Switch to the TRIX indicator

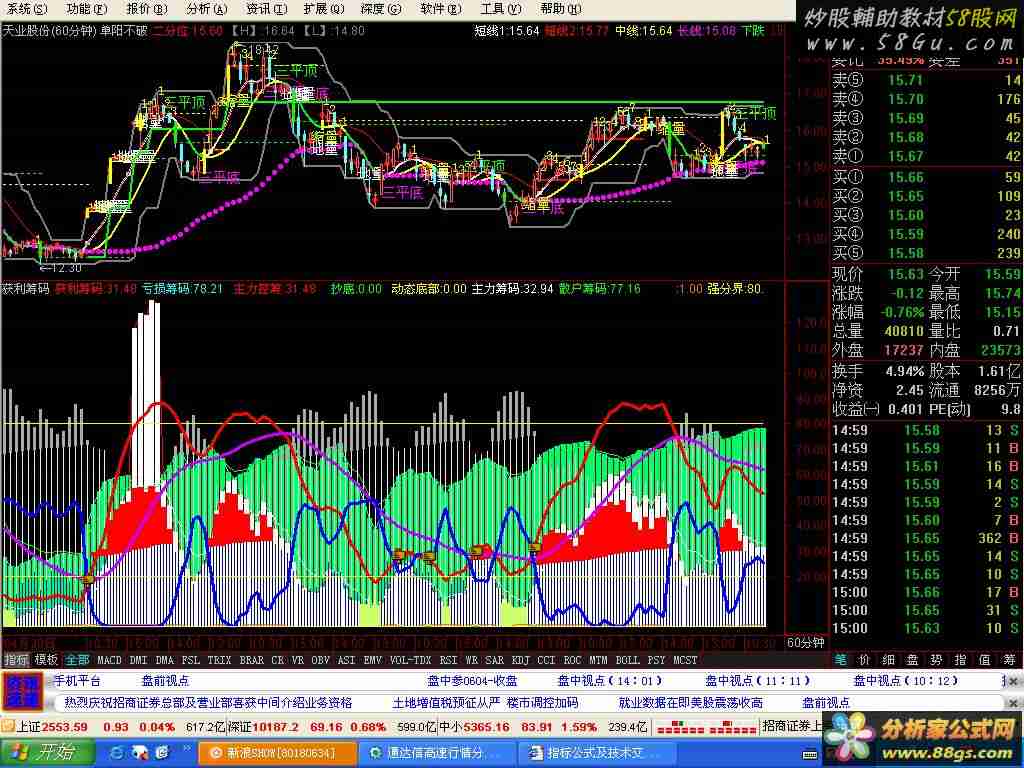tap(219, 660)
